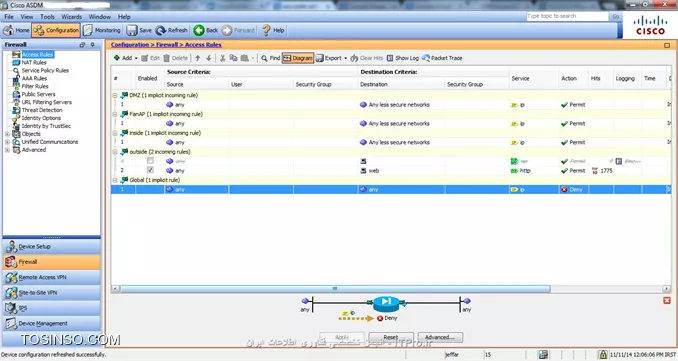Open Show Log viewer
This screenshot has height=361, width=678.
pos(403,58)
